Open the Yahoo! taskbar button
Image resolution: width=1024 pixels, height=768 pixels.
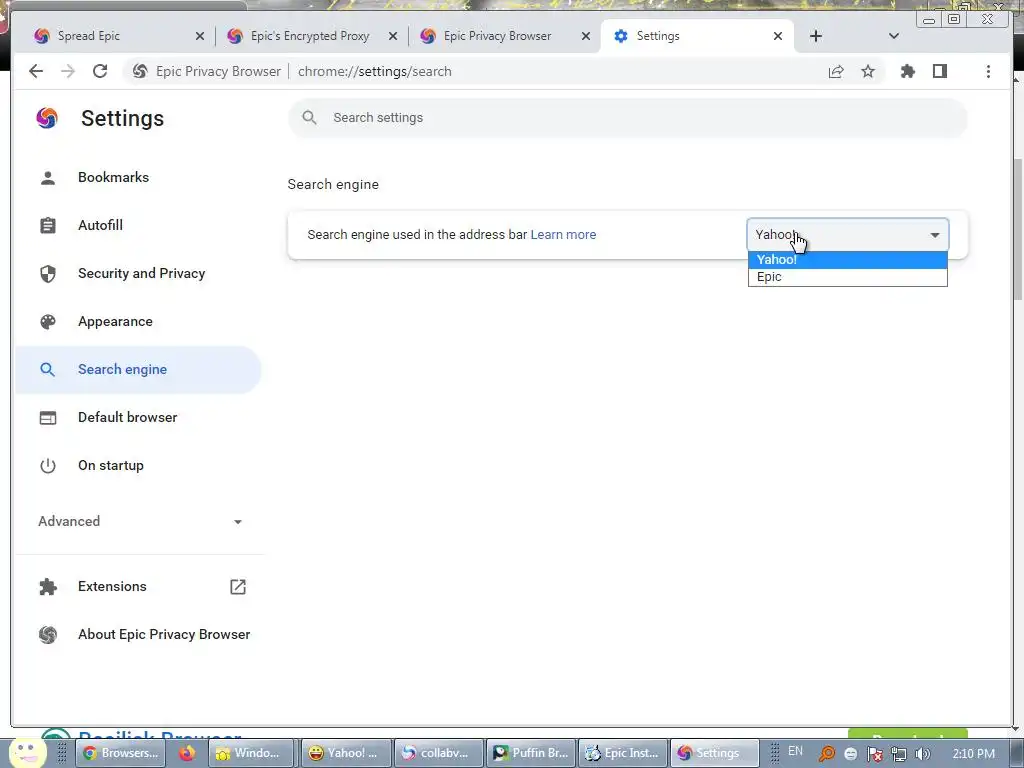coord(346,753)
